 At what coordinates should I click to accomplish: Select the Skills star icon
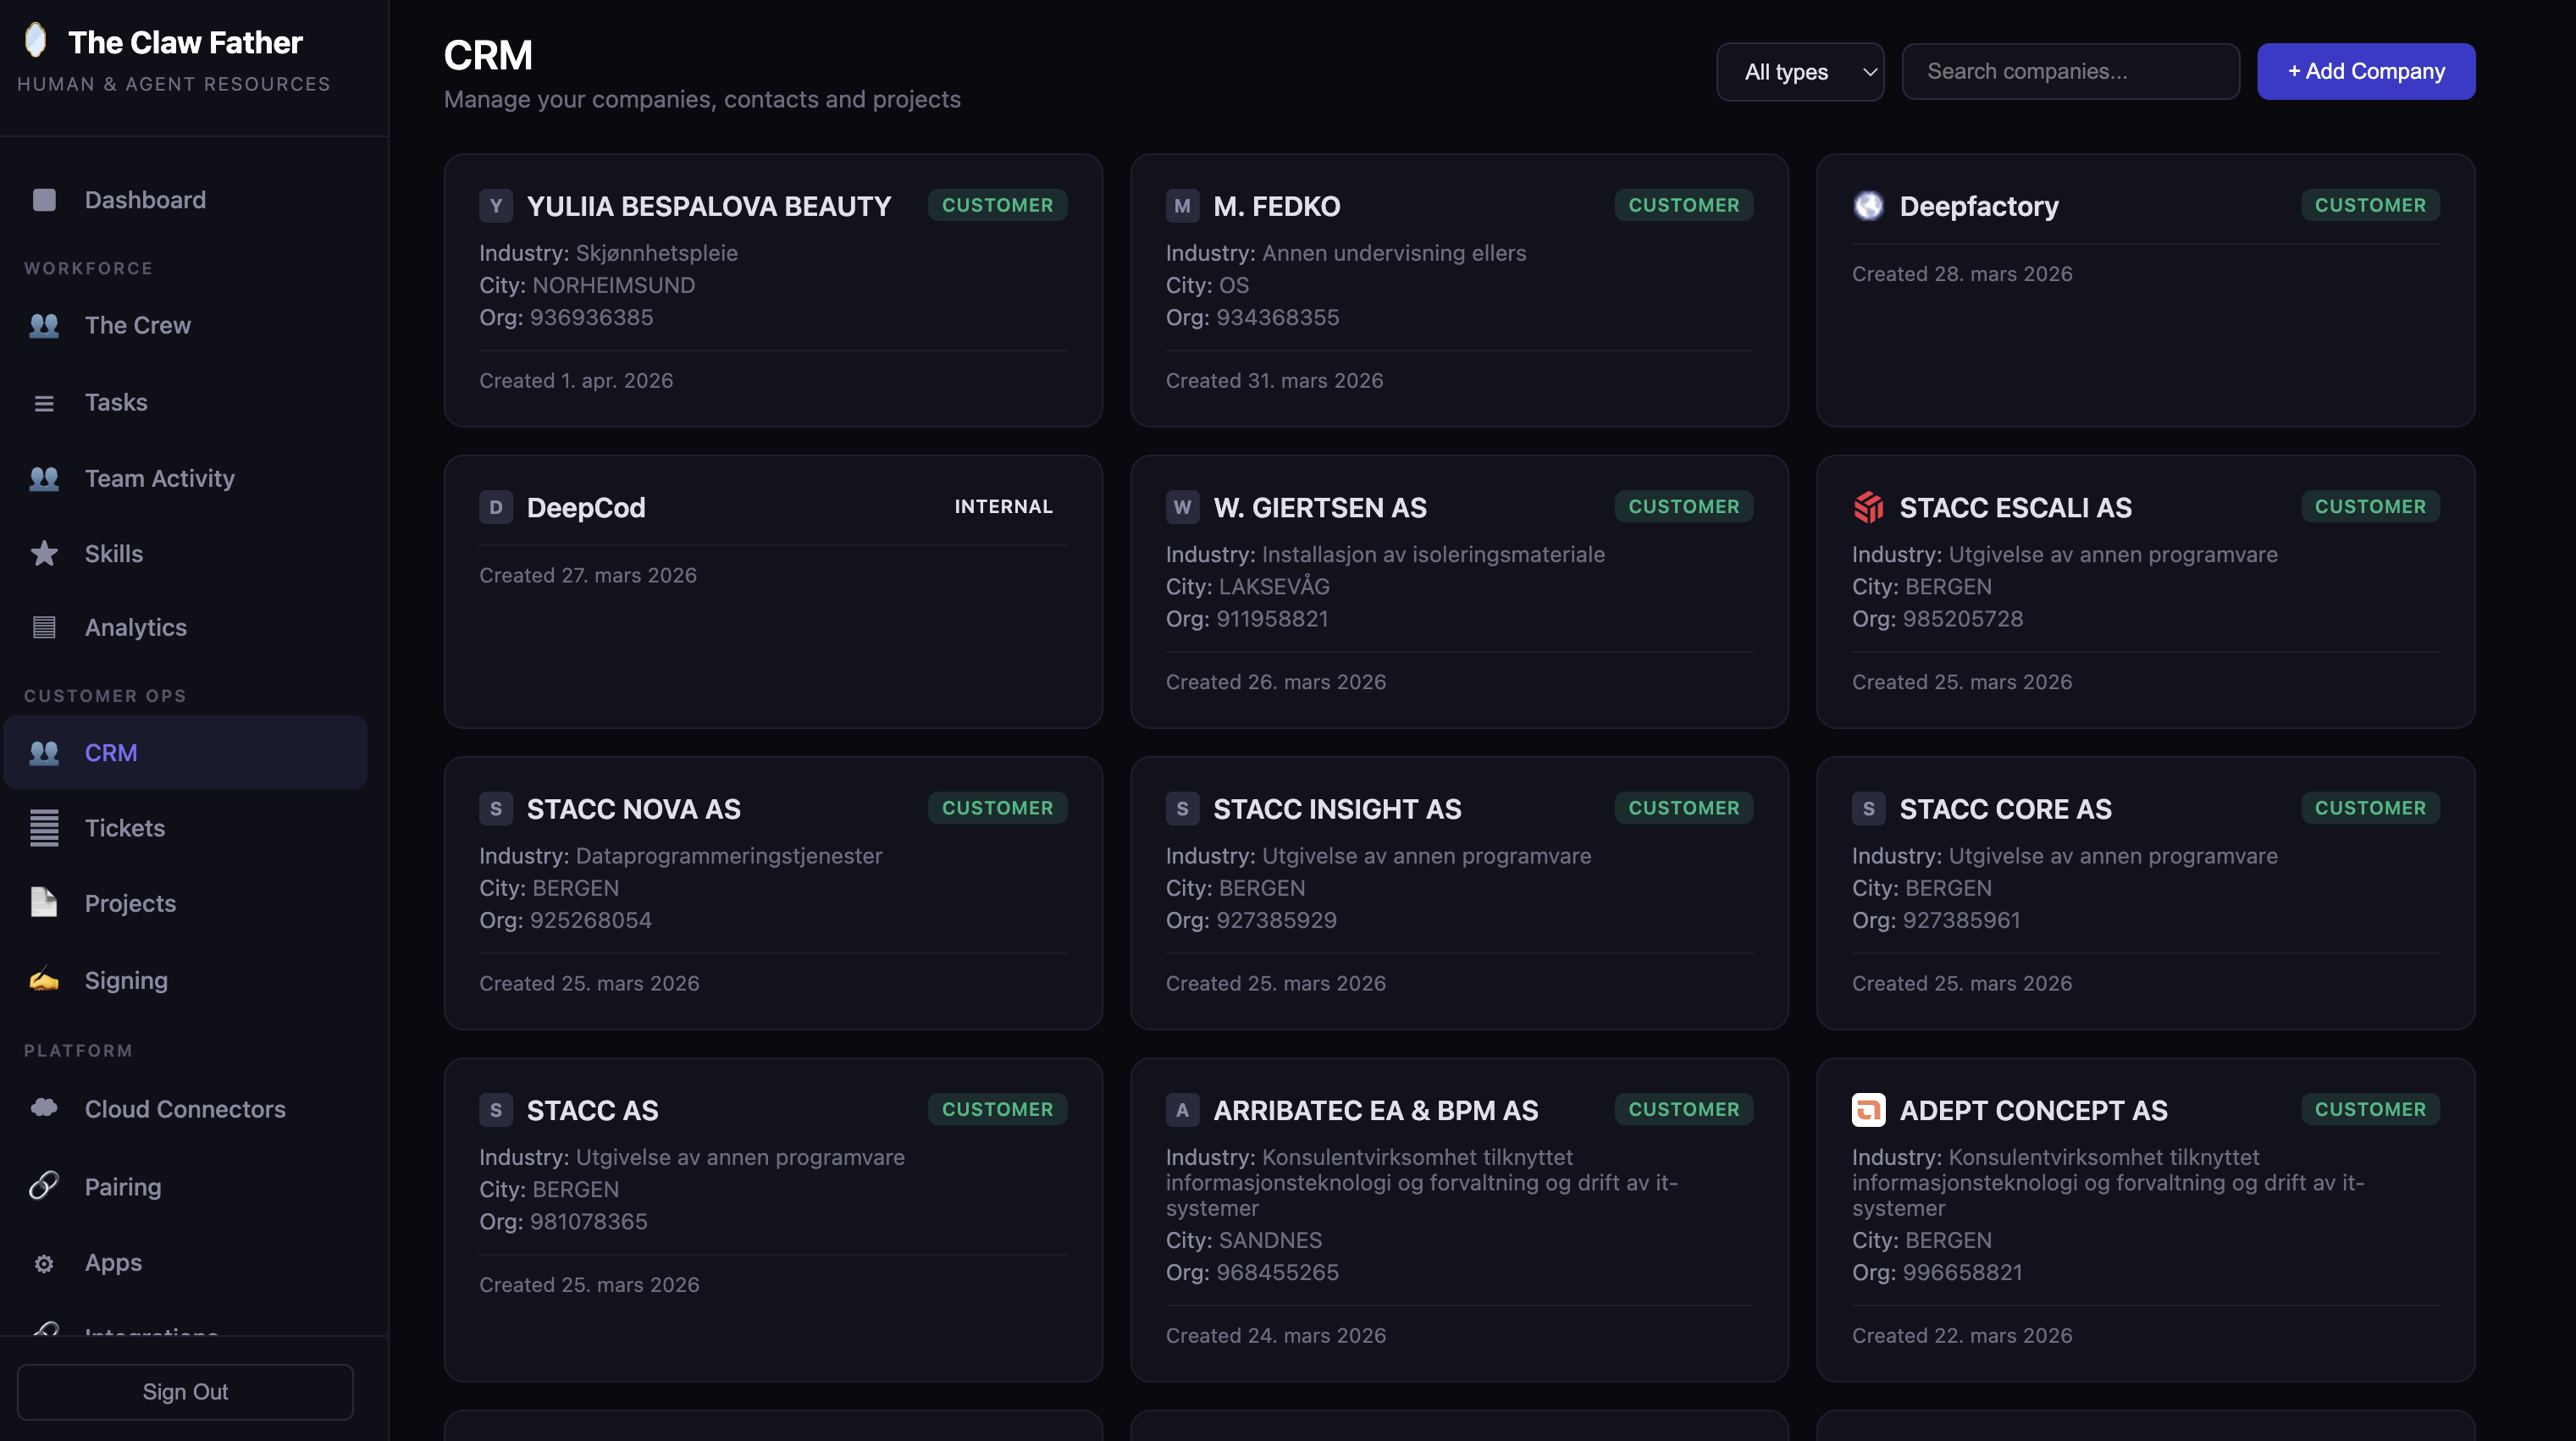click(x=44, y=553)
